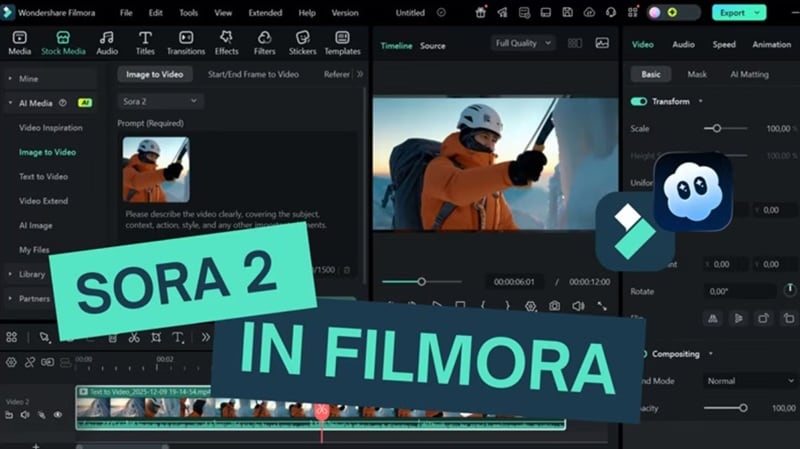Take a snapshot with the camera icon
Screen dimensions: 800x449
click(554, 306)
